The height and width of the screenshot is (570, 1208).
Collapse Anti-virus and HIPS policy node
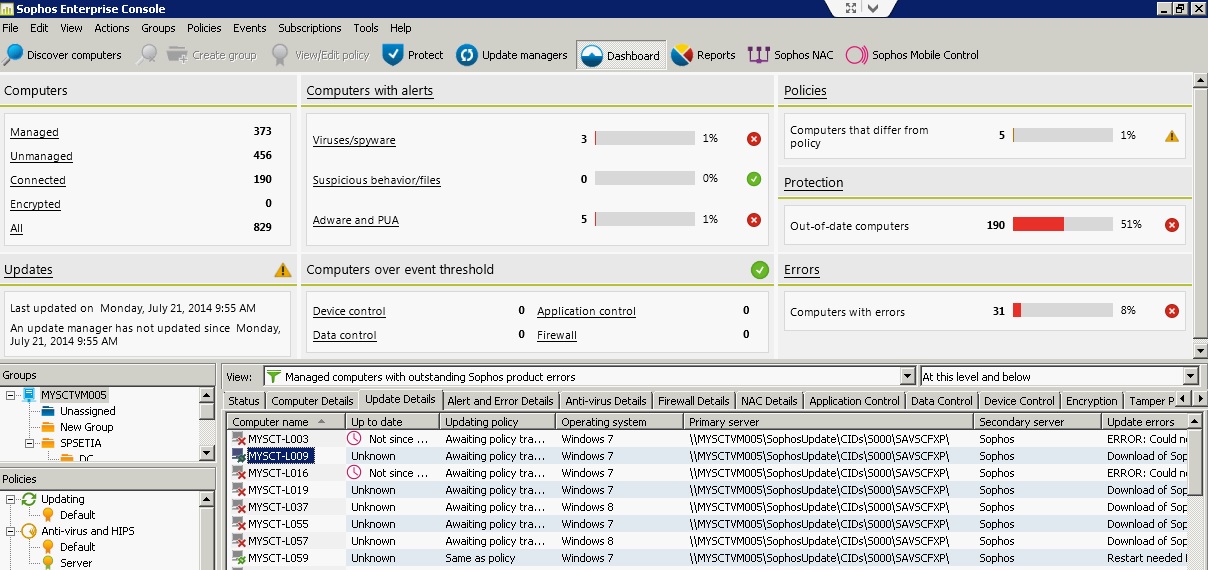[x=10, y=531]
